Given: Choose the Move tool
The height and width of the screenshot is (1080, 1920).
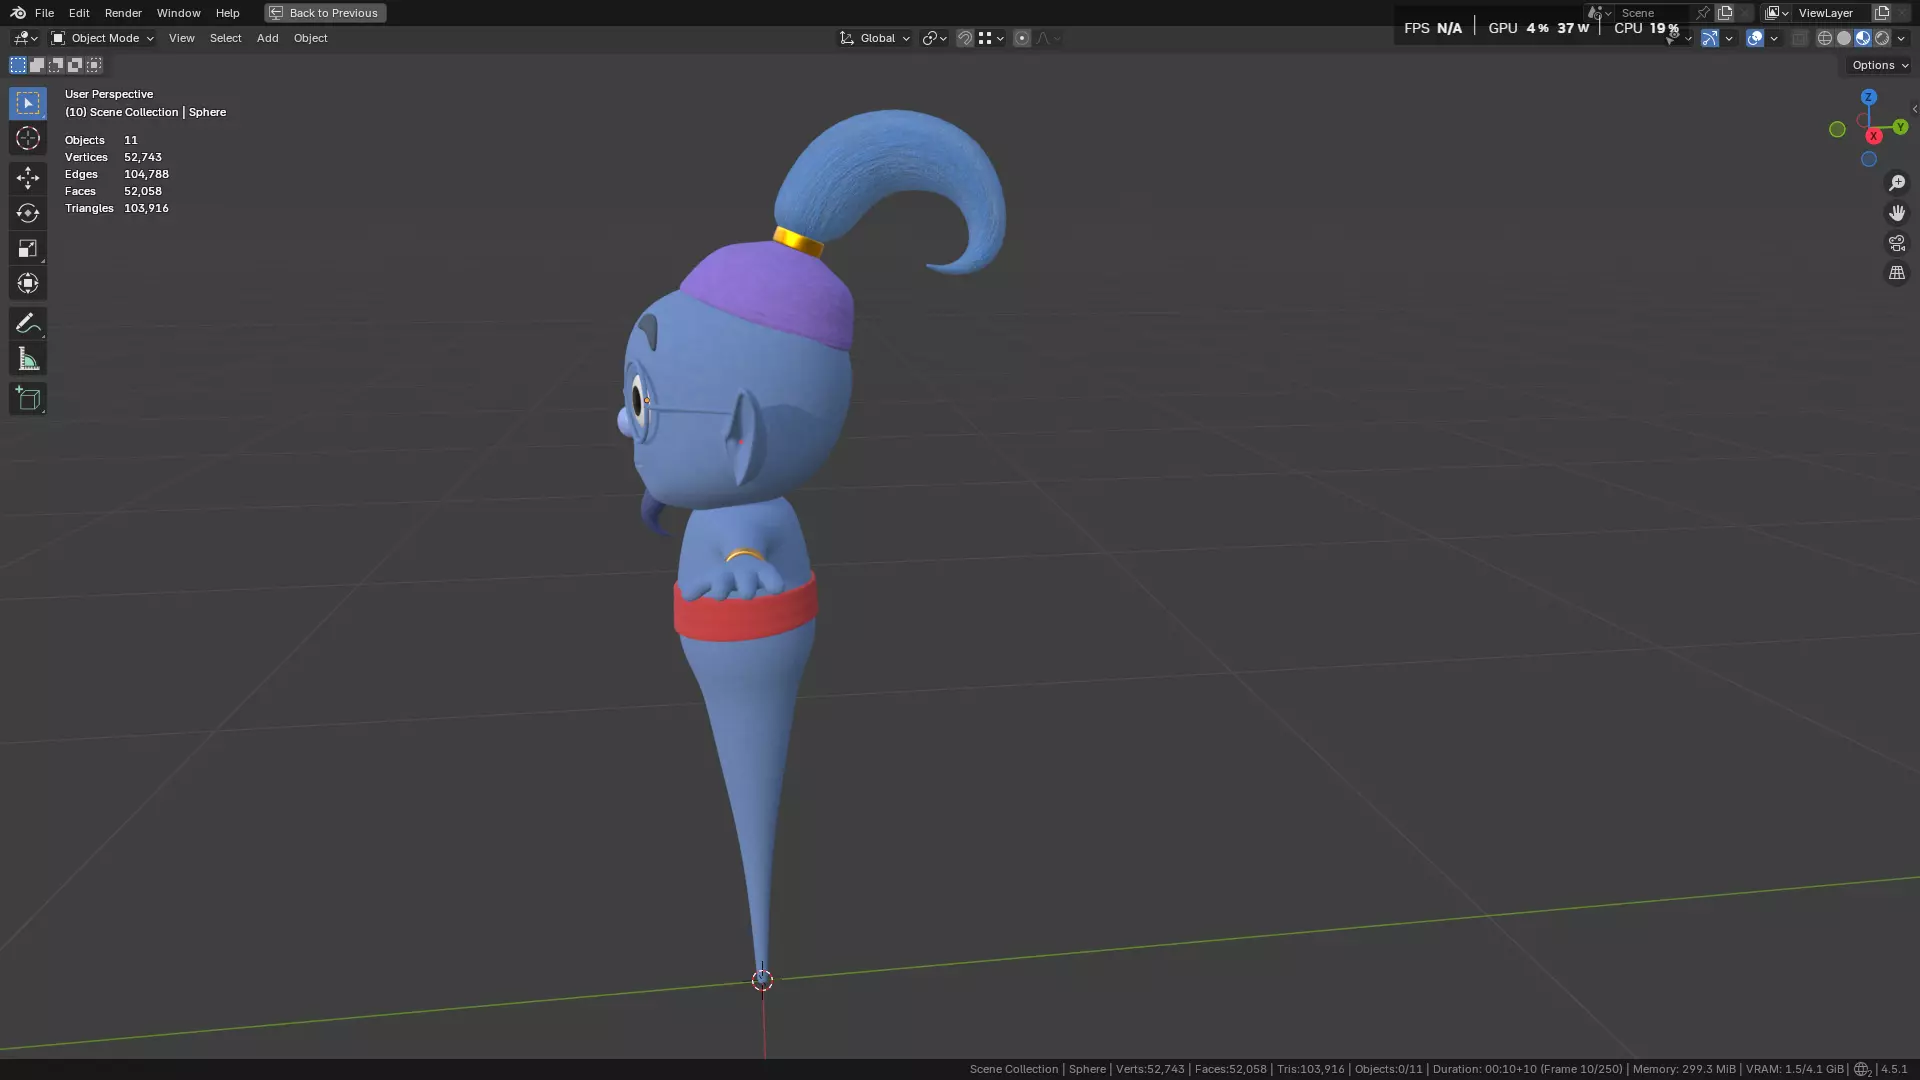Looking at the screenshot, I should point(28,178).
